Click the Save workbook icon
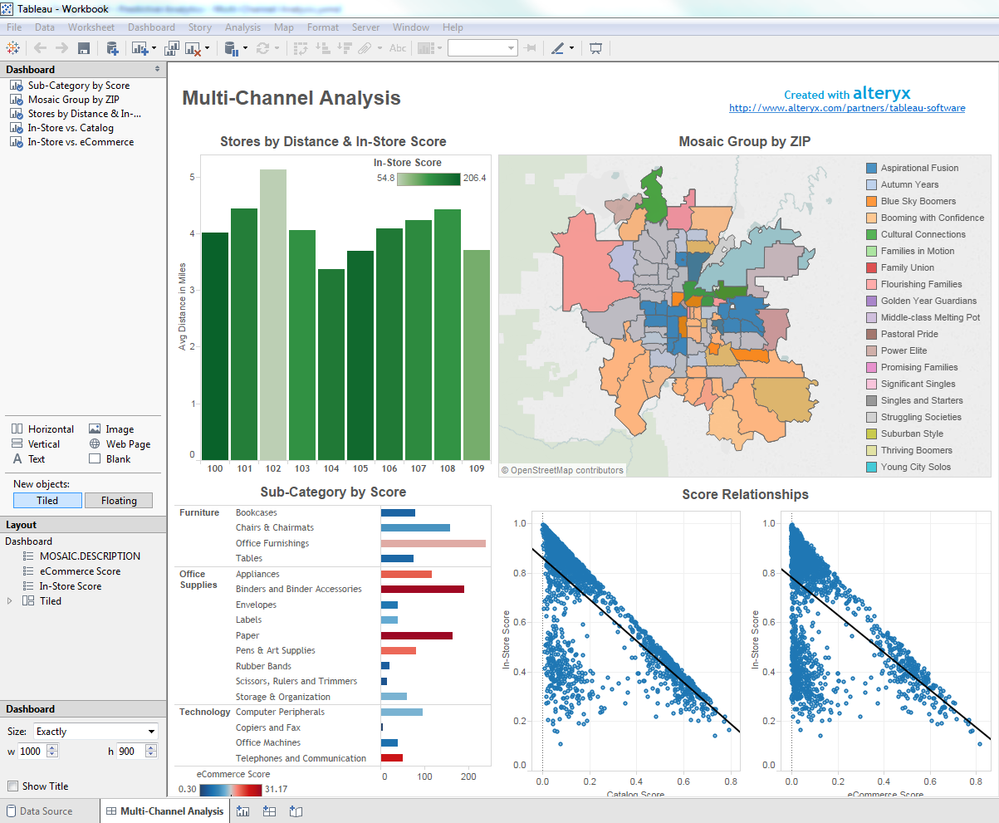The height and width of the screenshot is (823, 999). click(x=84, y=48)
